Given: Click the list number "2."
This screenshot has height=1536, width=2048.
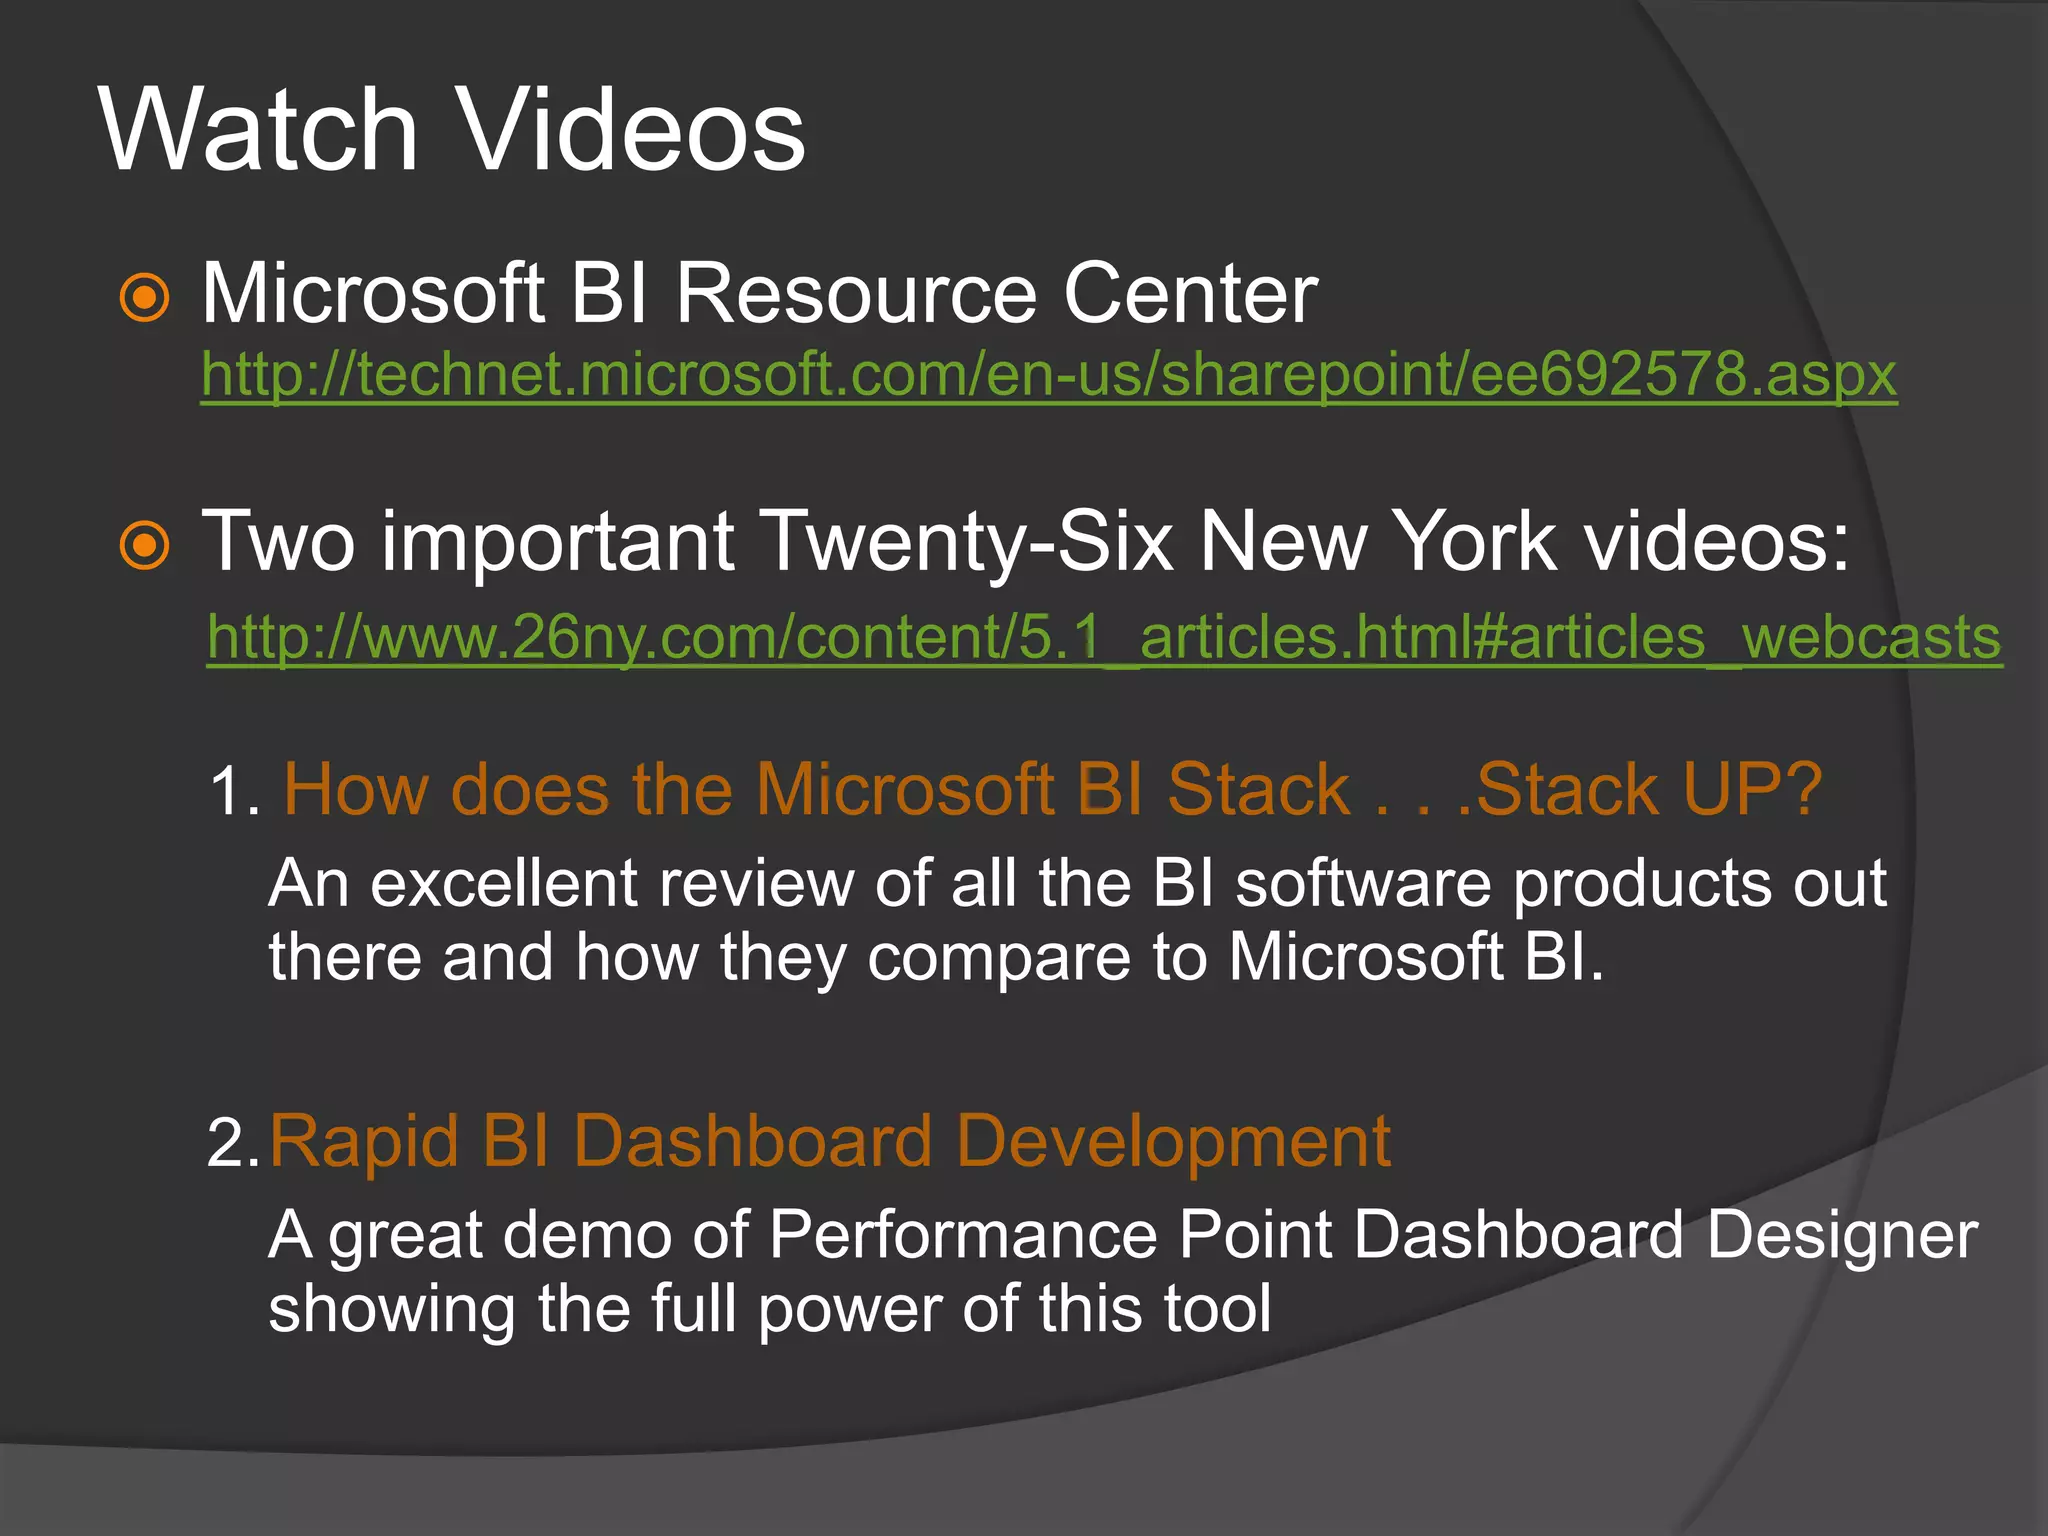Looking at the screenshot, I should pyautogui.click(x=233, y=1143).
